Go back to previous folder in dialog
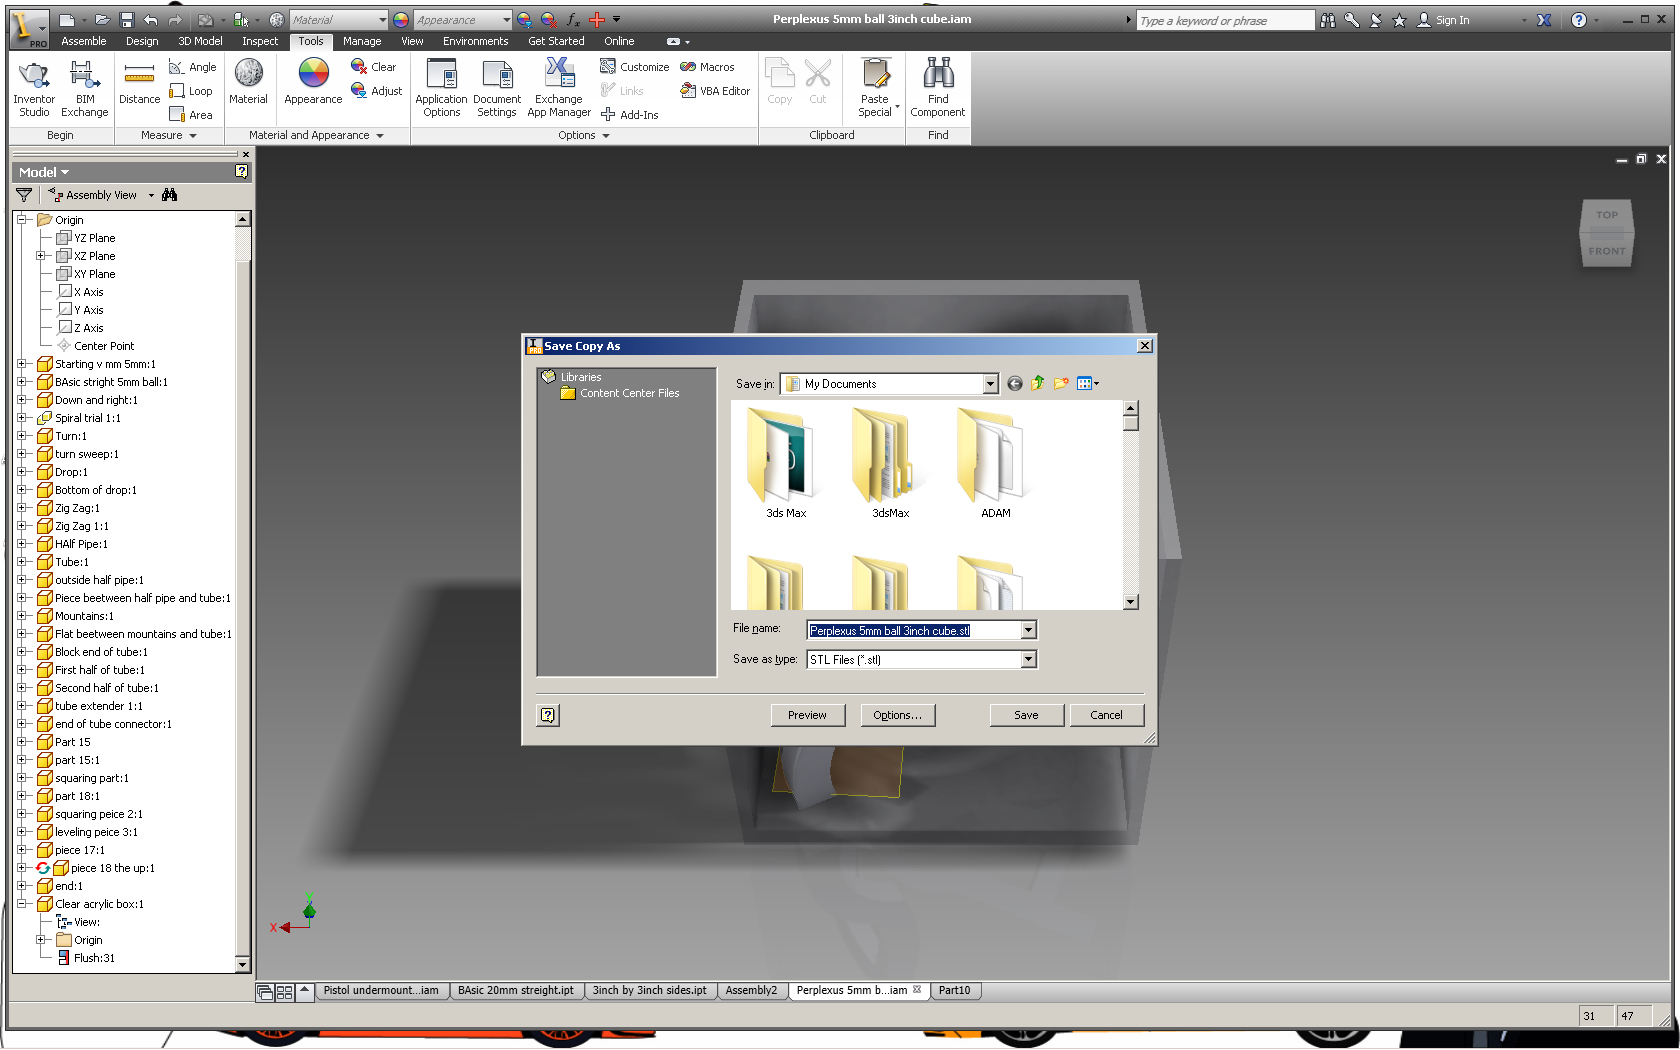 click(x=1015, y=384)
